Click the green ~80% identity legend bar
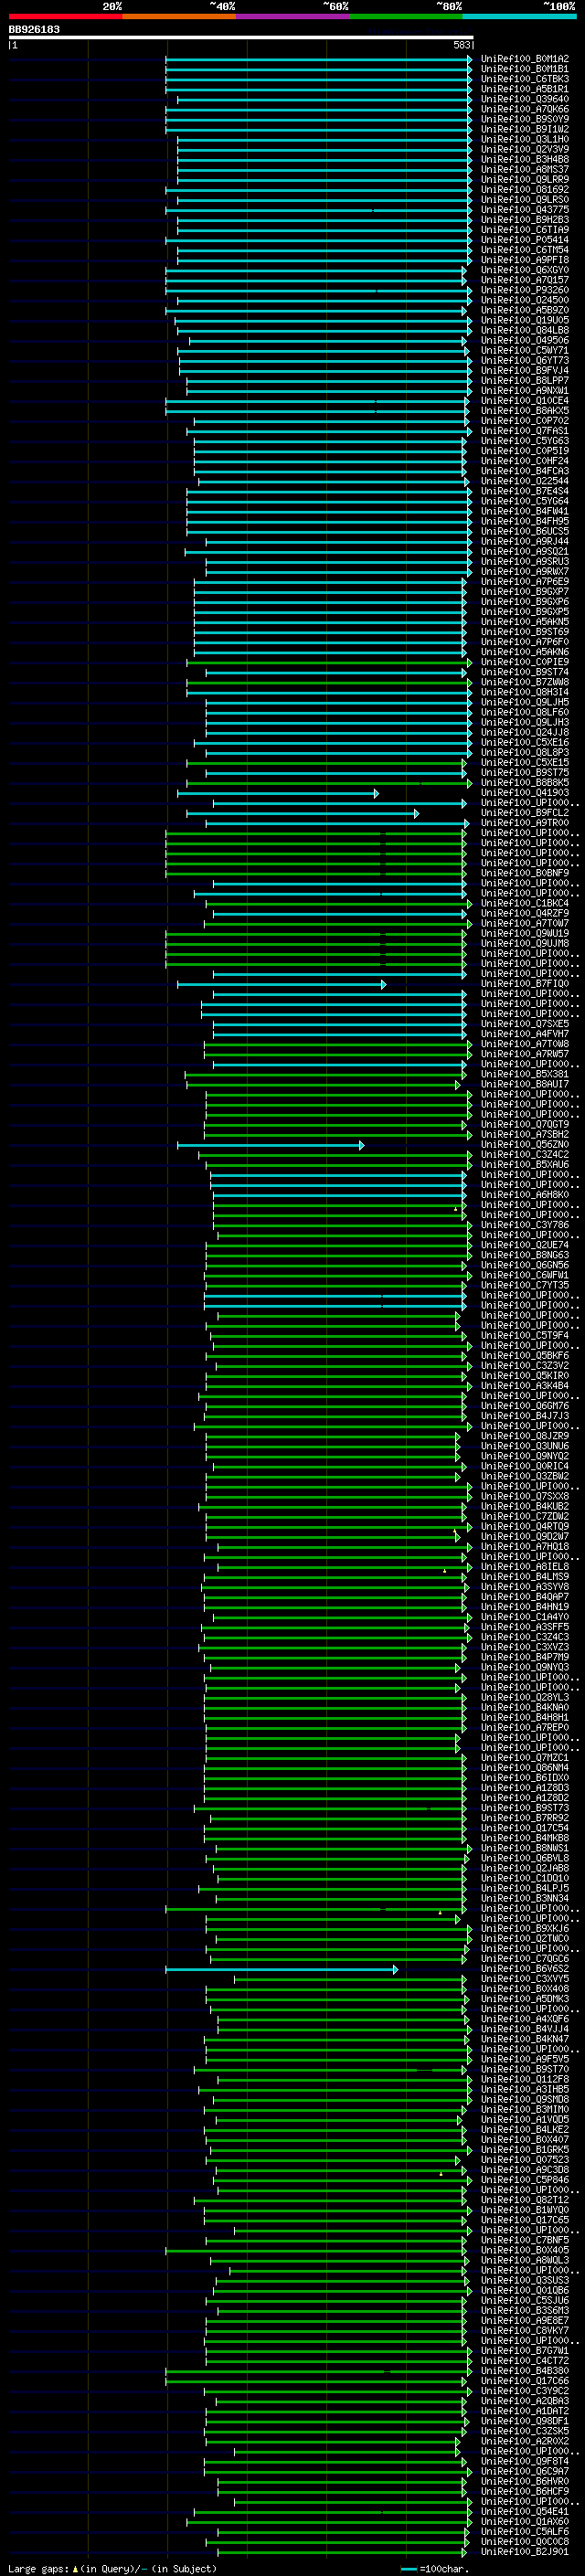585x2576 pixels. click(406, 17)
